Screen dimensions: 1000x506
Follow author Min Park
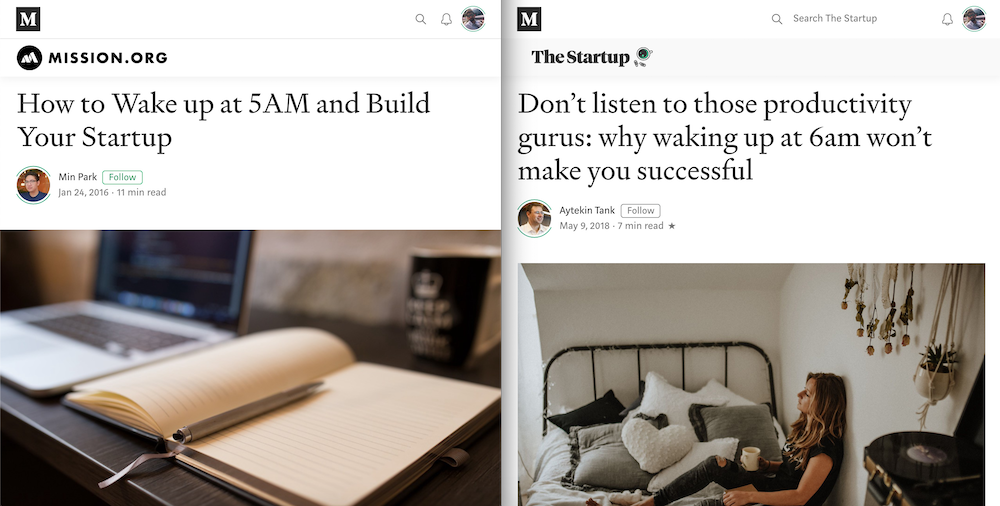click(122, 177)
